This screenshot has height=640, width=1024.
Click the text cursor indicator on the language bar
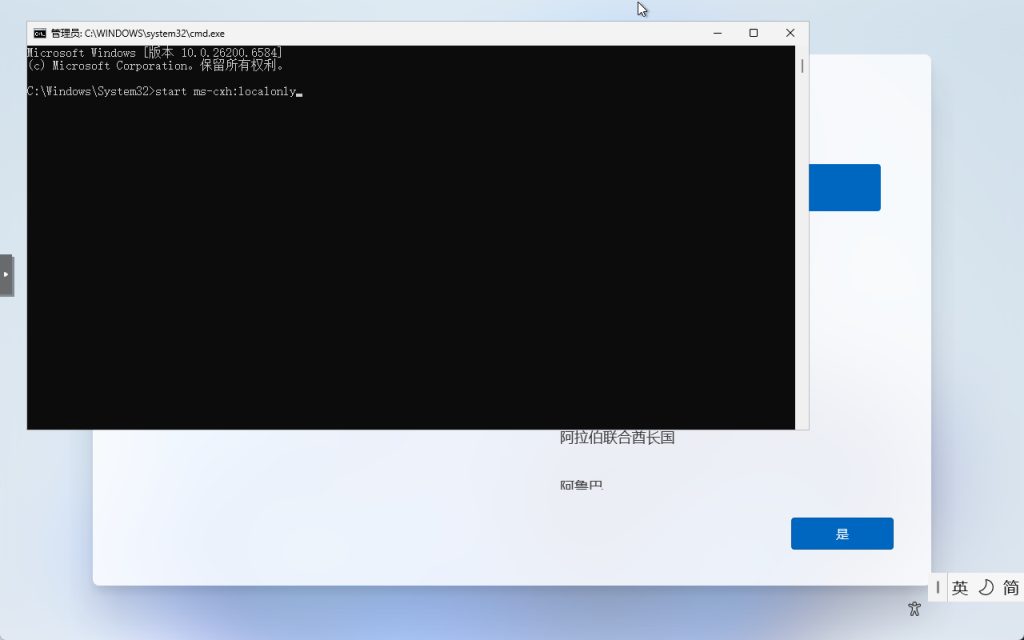[938, 587]
